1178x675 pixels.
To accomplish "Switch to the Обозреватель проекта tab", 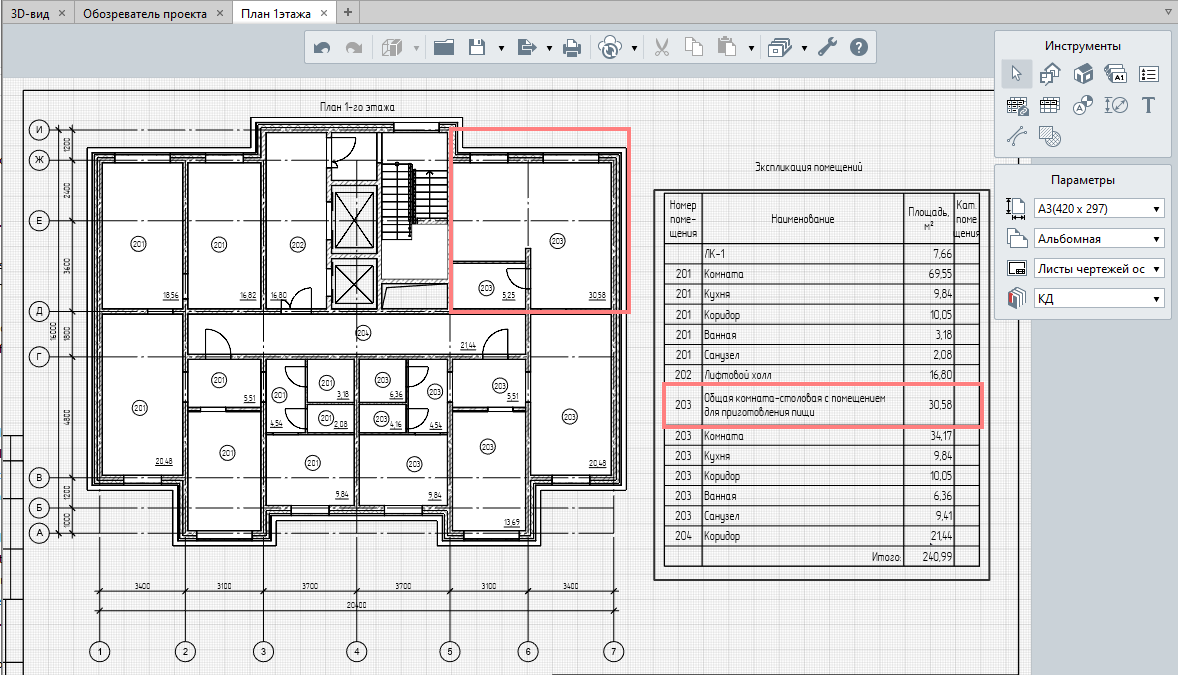I will pos(144,13).
